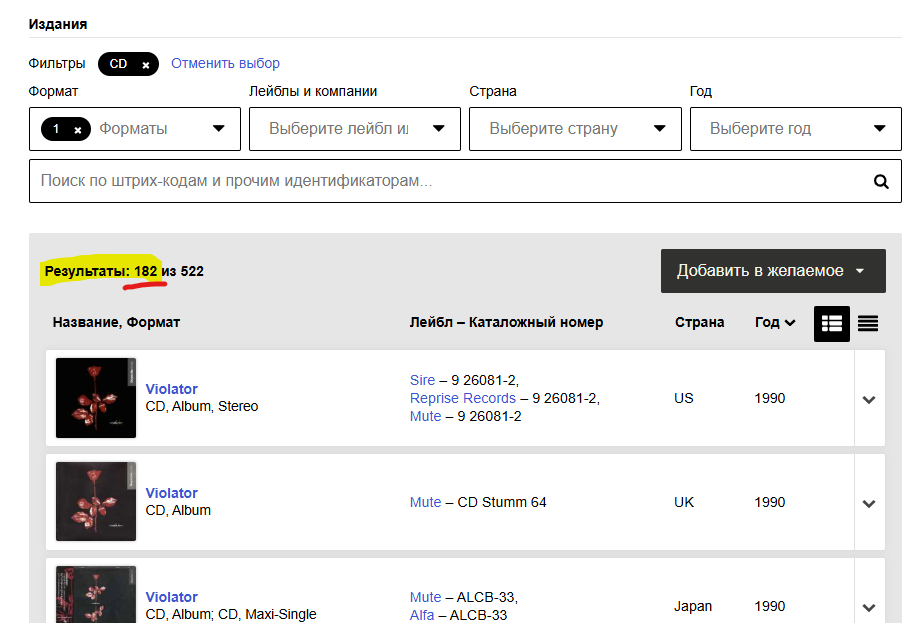Open the Sire label link
The width and height of the screenshot is (907, 623).
click(x=422, y=380)
